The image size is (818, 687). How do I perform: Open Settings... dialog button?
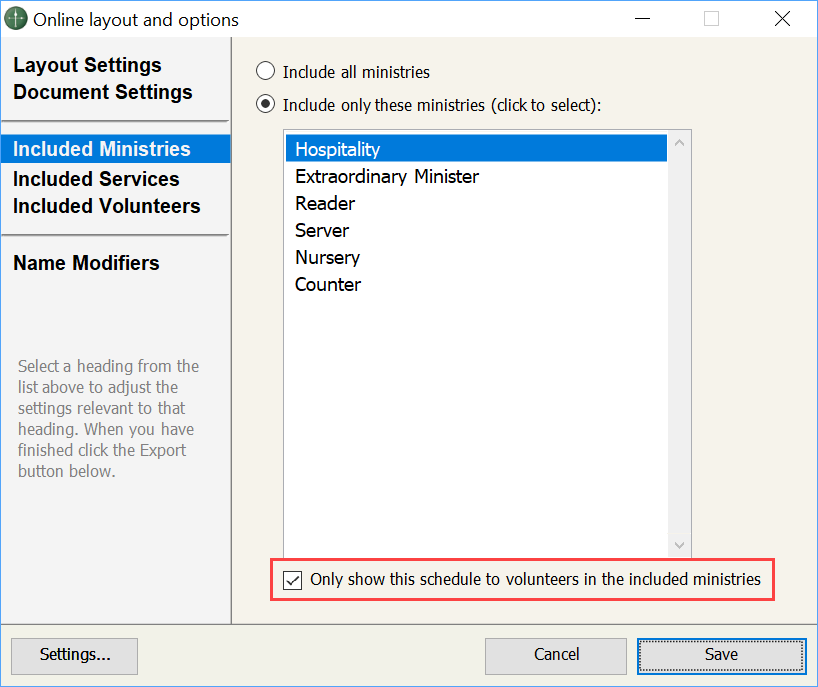coord(75,655)
